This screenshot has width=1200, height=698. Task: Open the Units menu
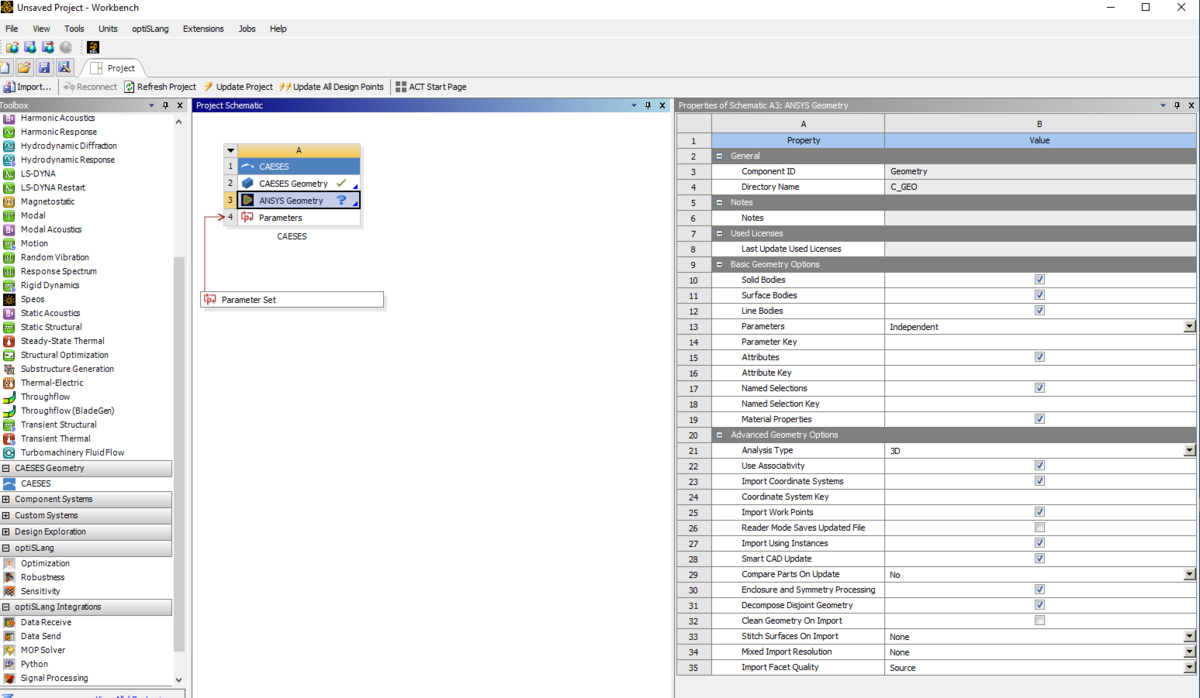[x=108, y=29]
